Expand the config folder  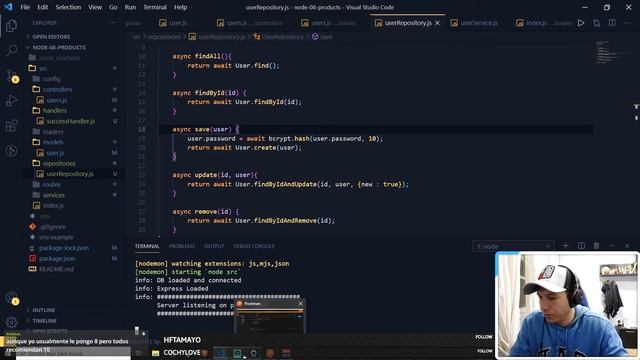pos(51,79)
